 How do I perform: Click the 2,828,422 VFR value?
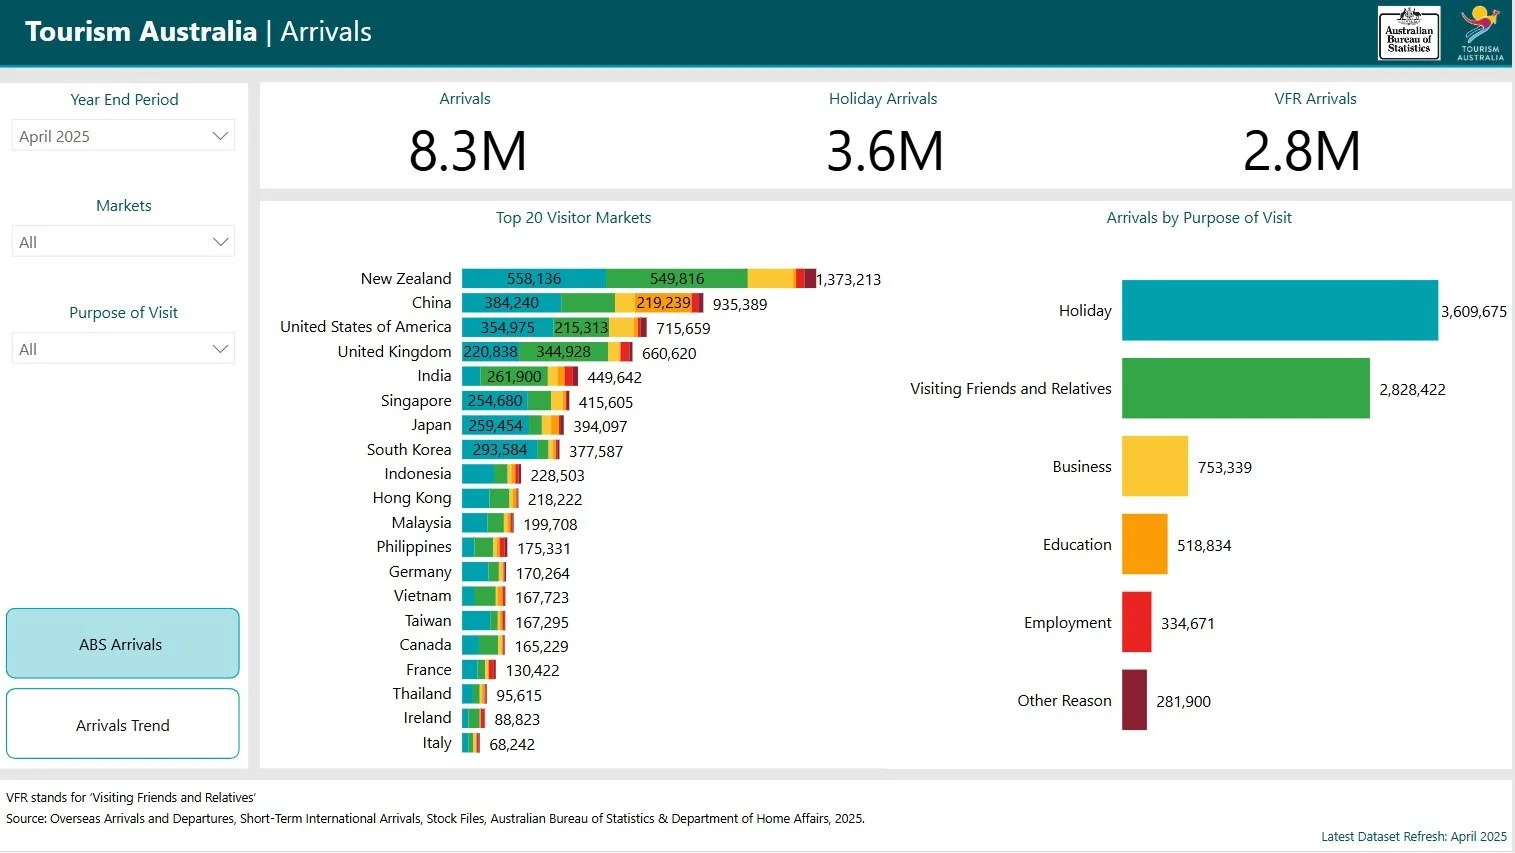[x=1412, y=389]
